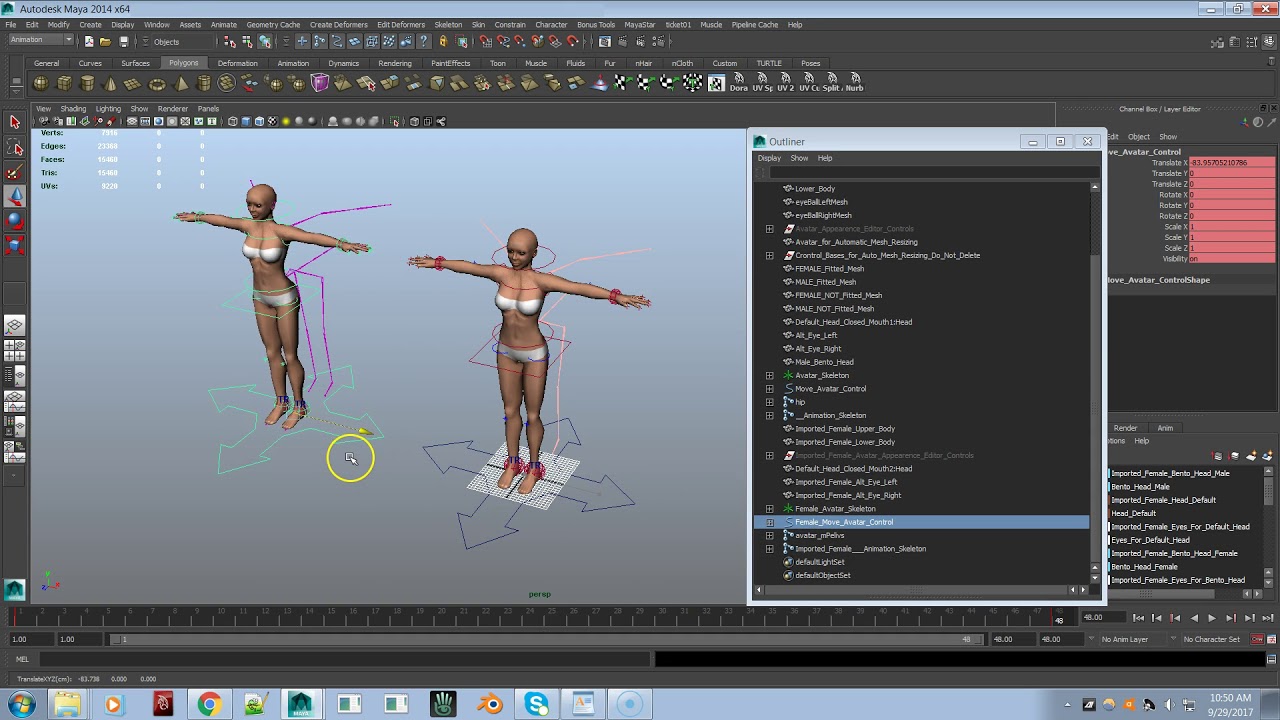Switch to the Deformation shelf tab

[237, 63]
